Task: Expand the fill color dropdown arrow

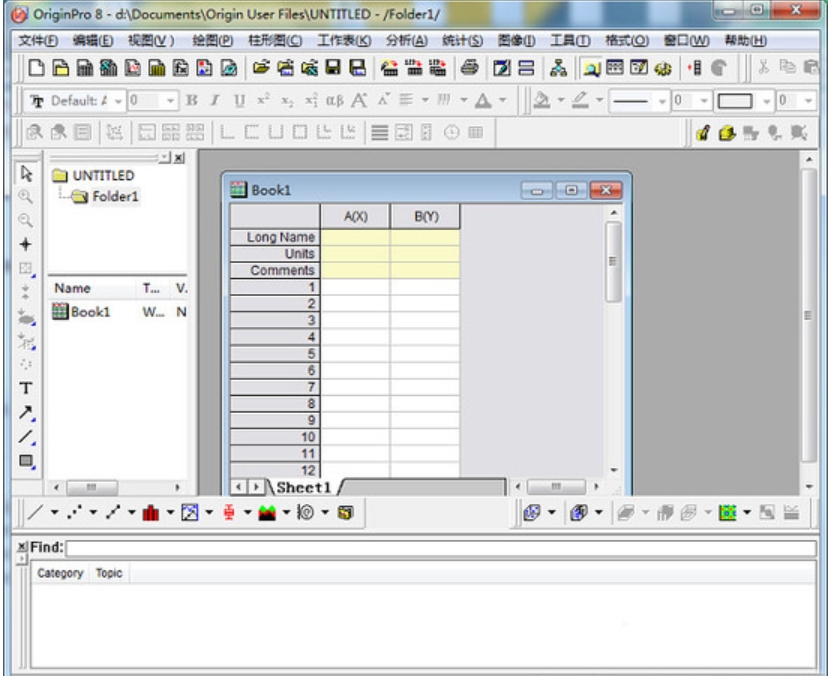Action: [x=561, y=99]
